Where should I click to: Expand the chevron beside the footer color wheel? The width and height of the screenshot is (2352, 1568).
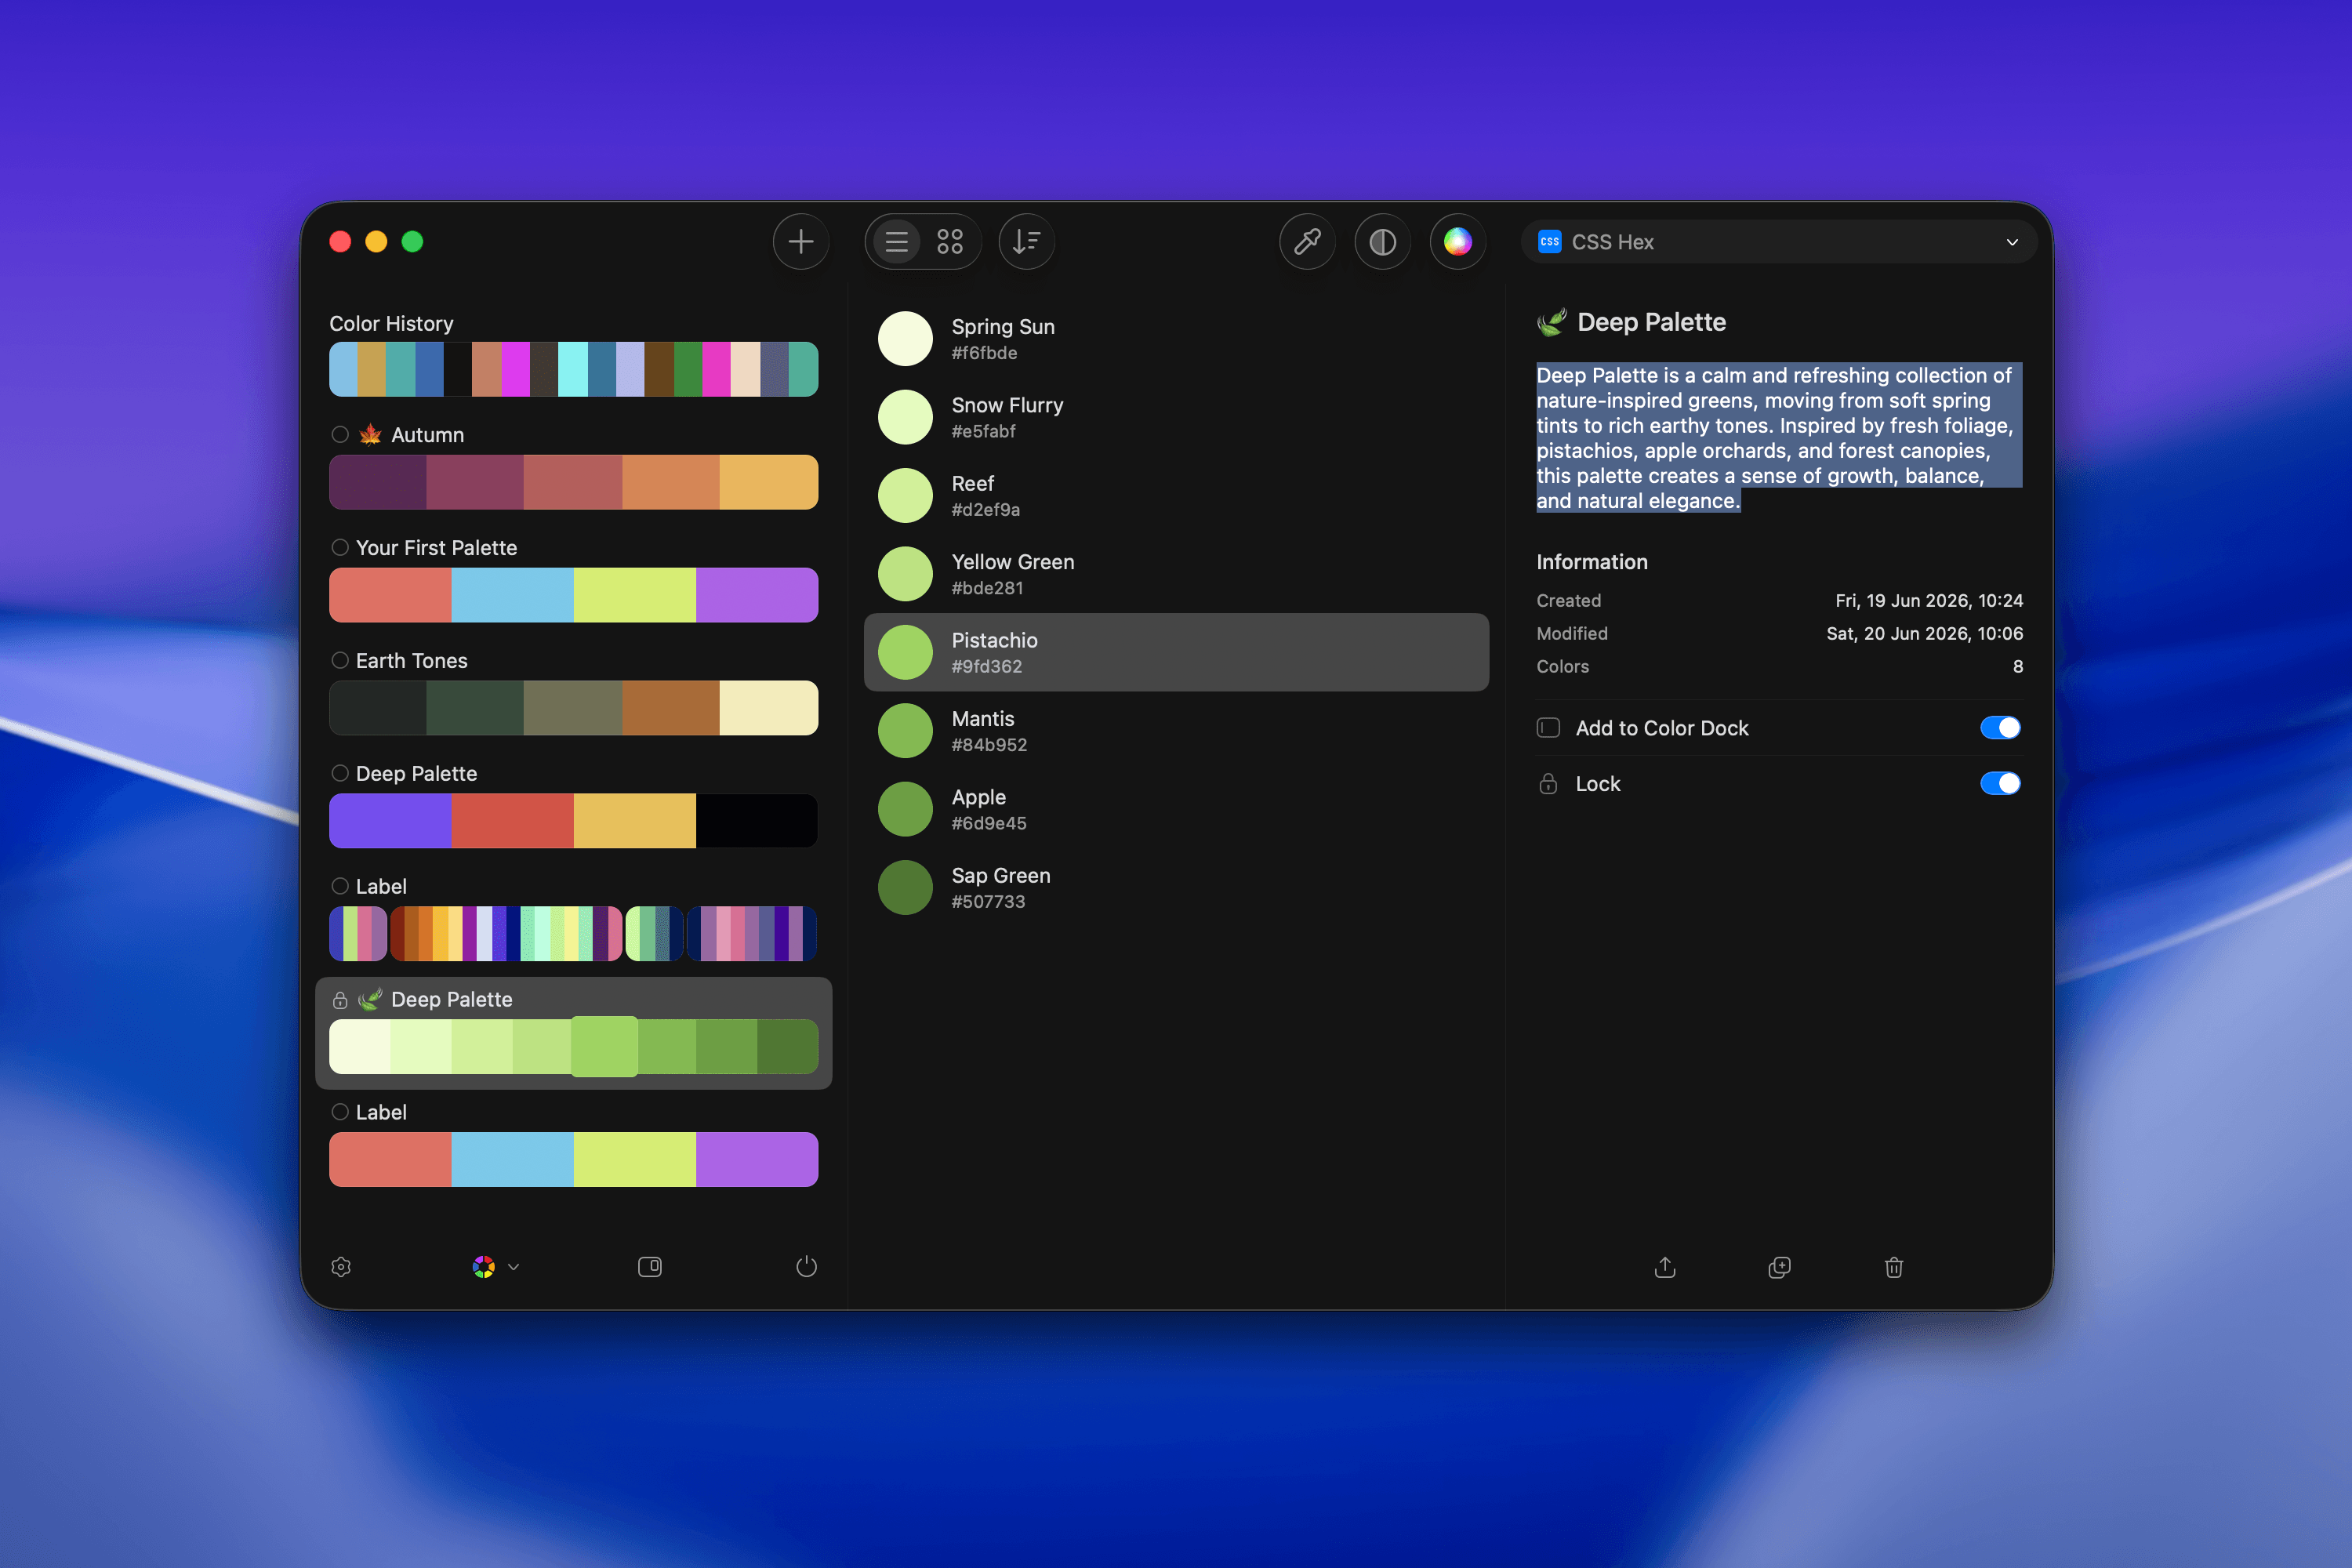coord(514,1267)
